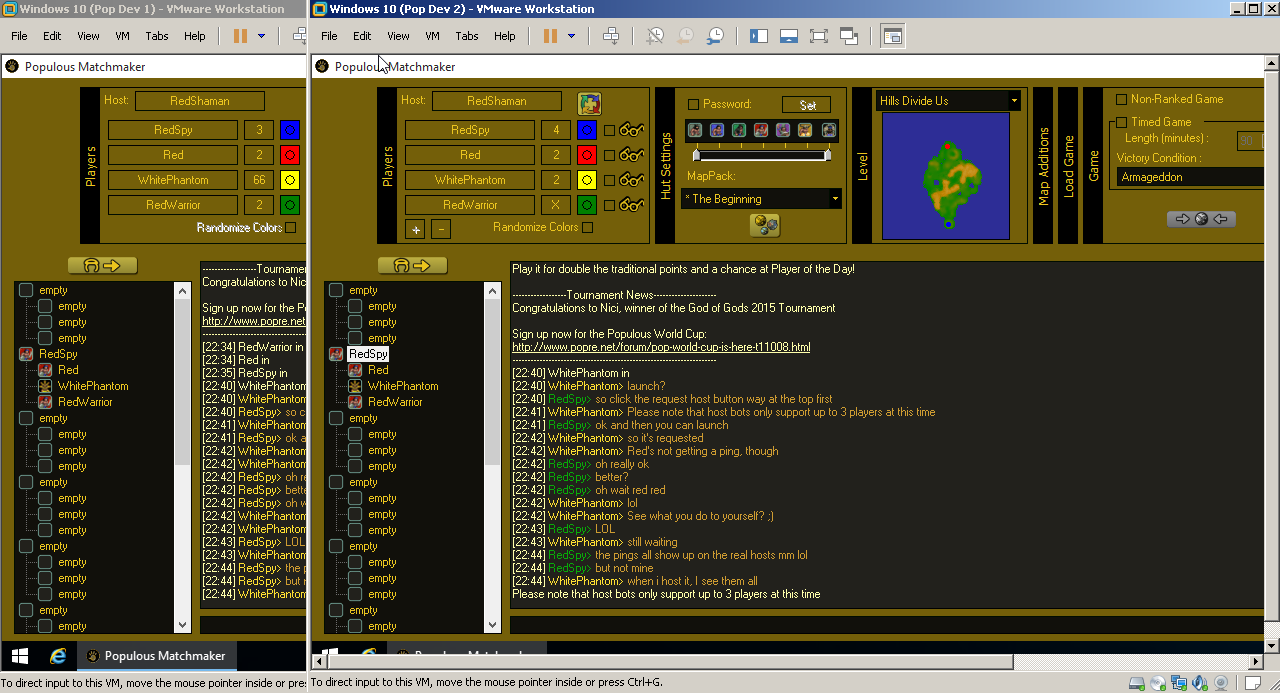1280x693 pixels.
Task: Click the glasses icon next to RedSpy
Action: point(631,130)
